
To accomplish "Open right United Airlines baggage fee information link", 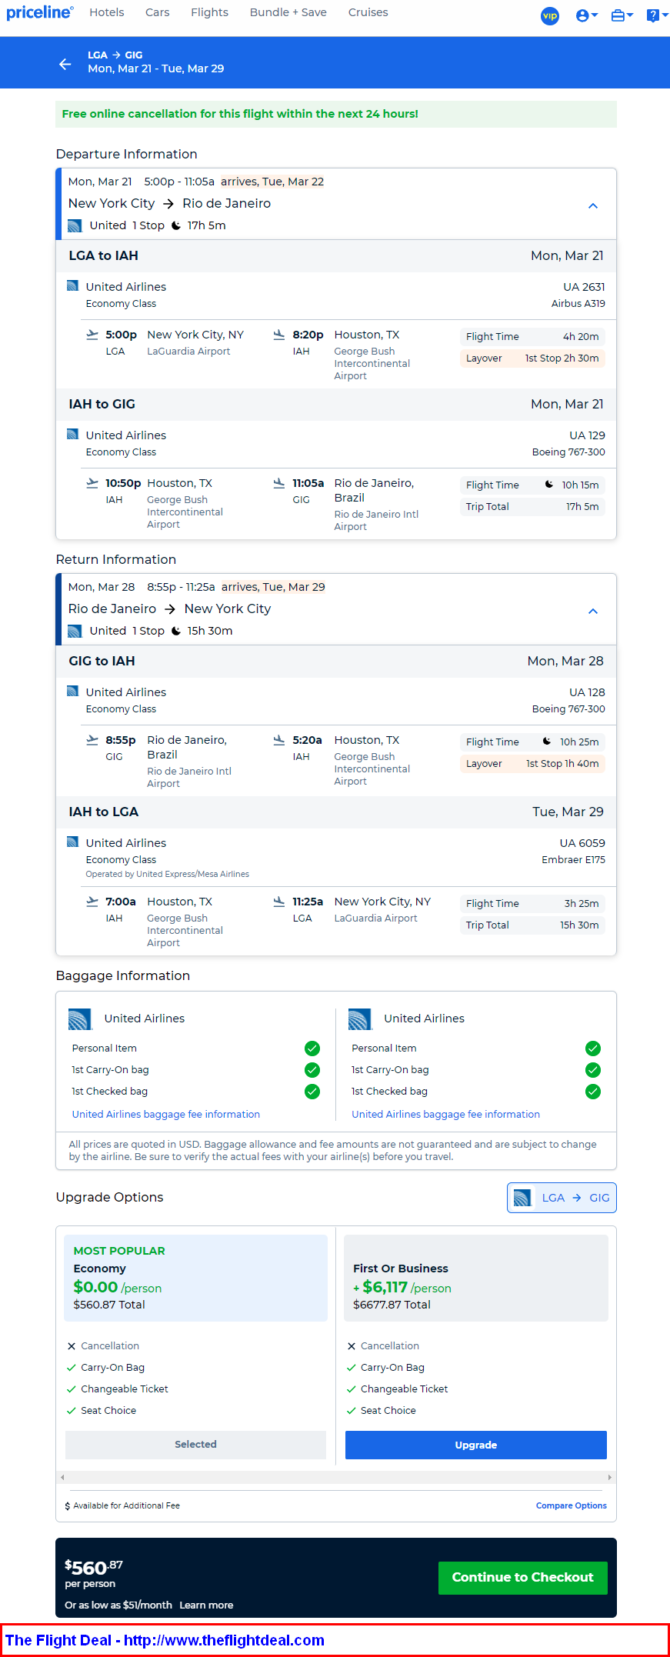I will click(x=446, y=1114).
